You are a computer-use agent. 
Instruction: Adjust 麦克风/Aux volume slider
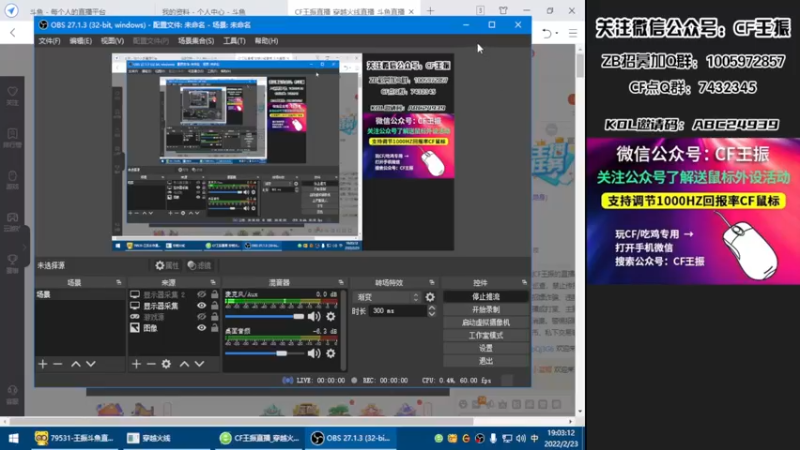coord(265,316)
